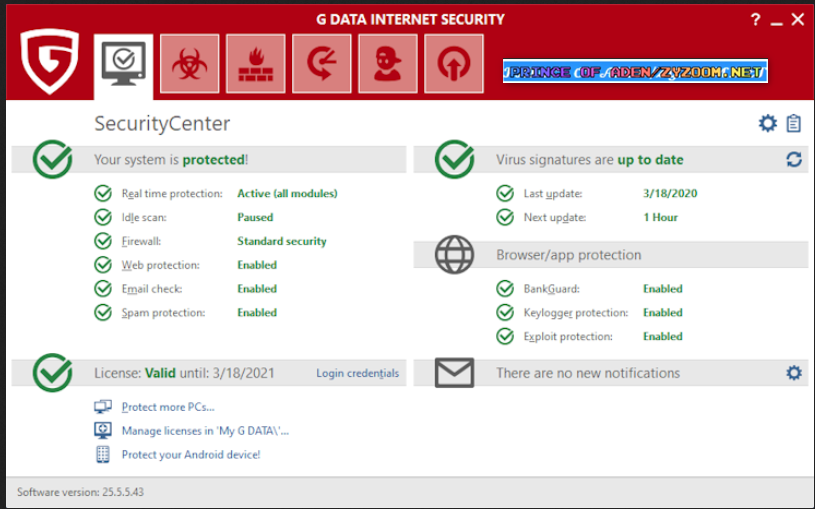Open Login credentials link

pos(358,373)
